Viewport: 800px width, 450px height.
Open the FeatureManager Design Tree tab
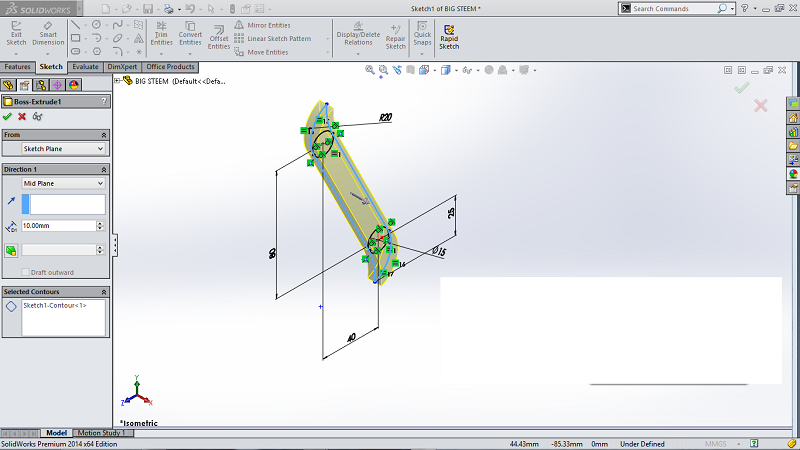pos(8,85)
